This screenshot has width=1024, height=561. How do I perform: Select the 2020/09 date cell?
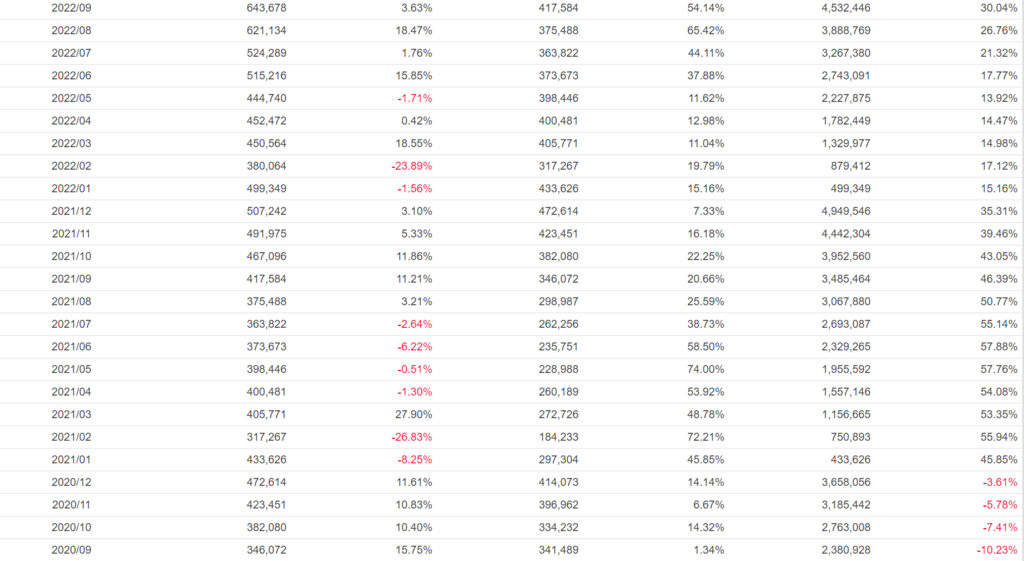[70, 550]
